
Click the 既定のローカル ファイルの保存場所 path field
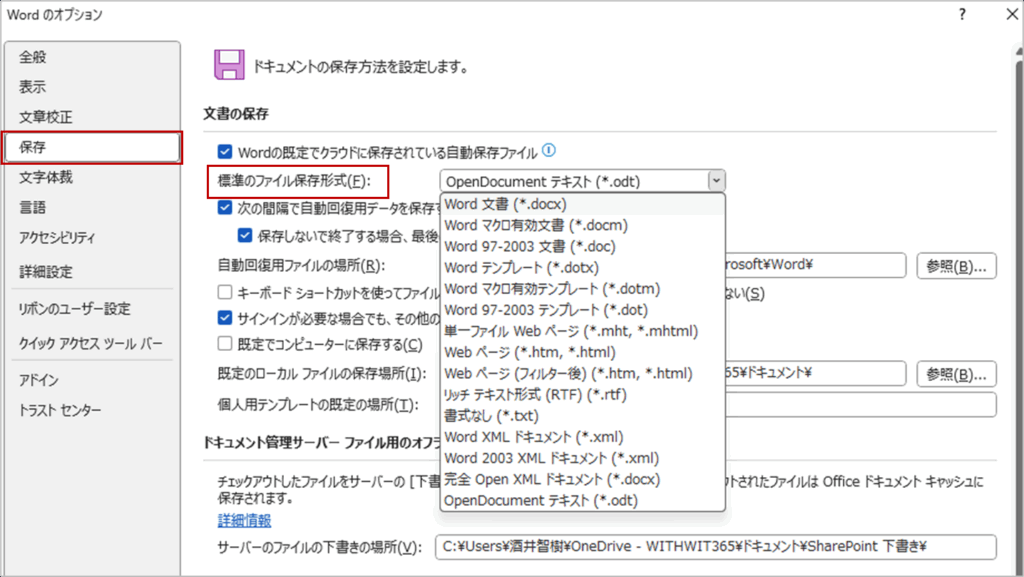[815, 373]
